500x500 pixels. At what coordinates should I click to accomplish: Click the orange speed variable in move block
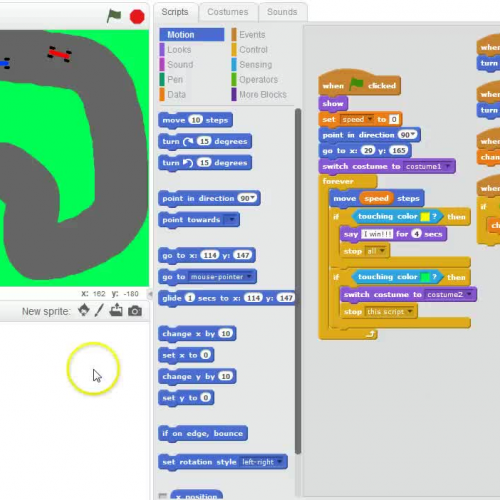376,198
